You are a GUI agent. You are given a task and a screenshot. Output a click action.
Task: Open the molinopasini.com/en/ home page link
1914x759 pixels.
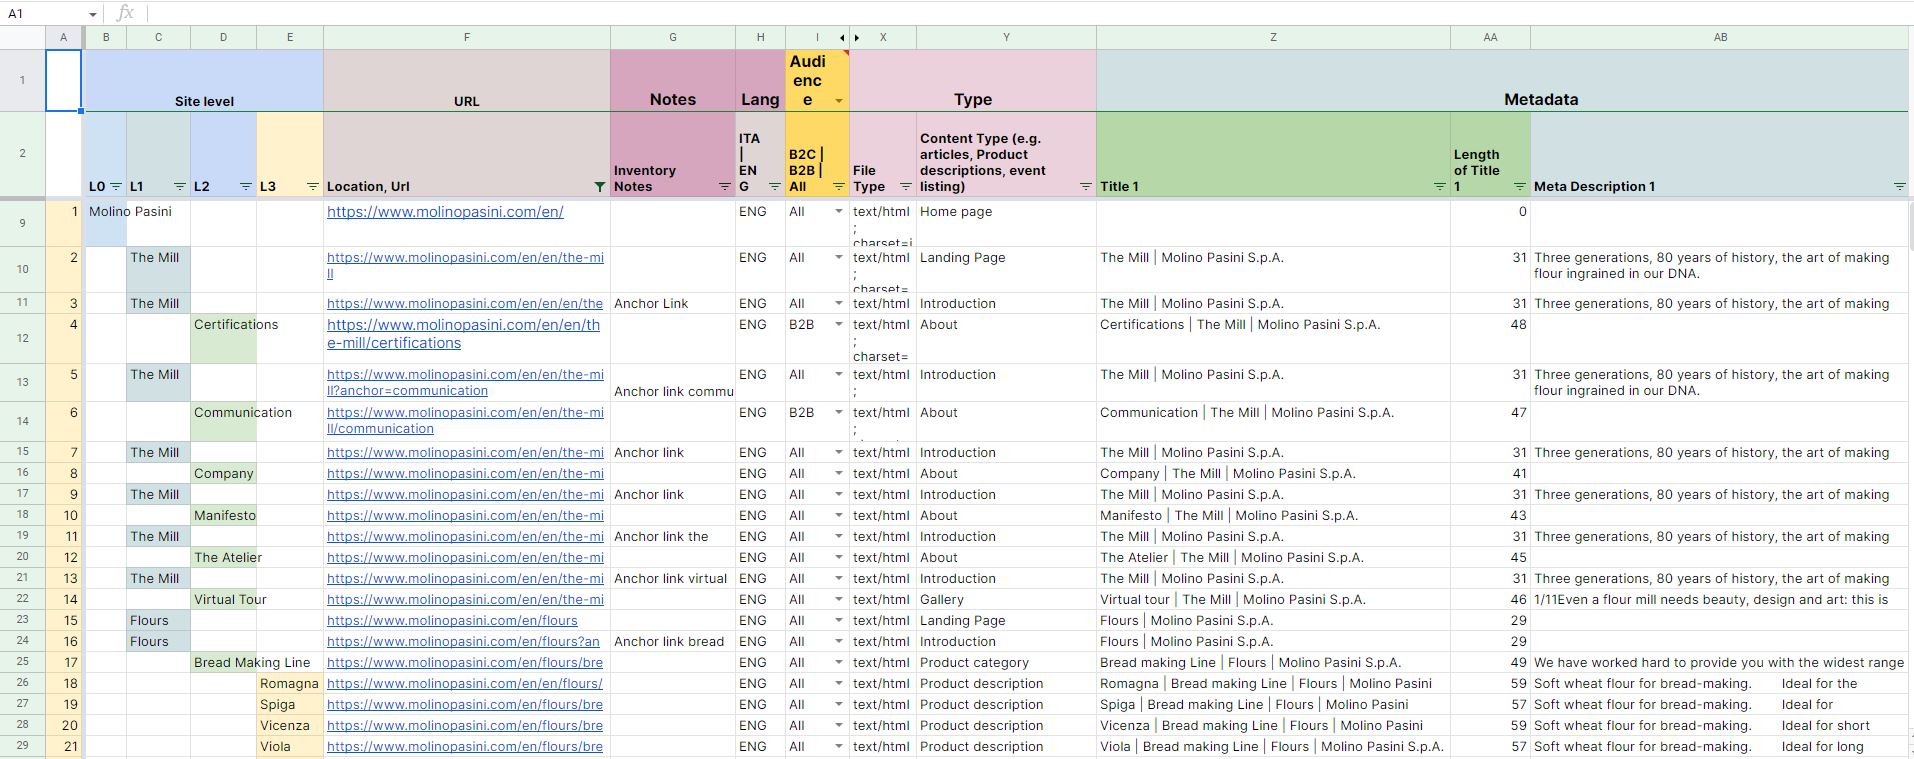[445, 212]
